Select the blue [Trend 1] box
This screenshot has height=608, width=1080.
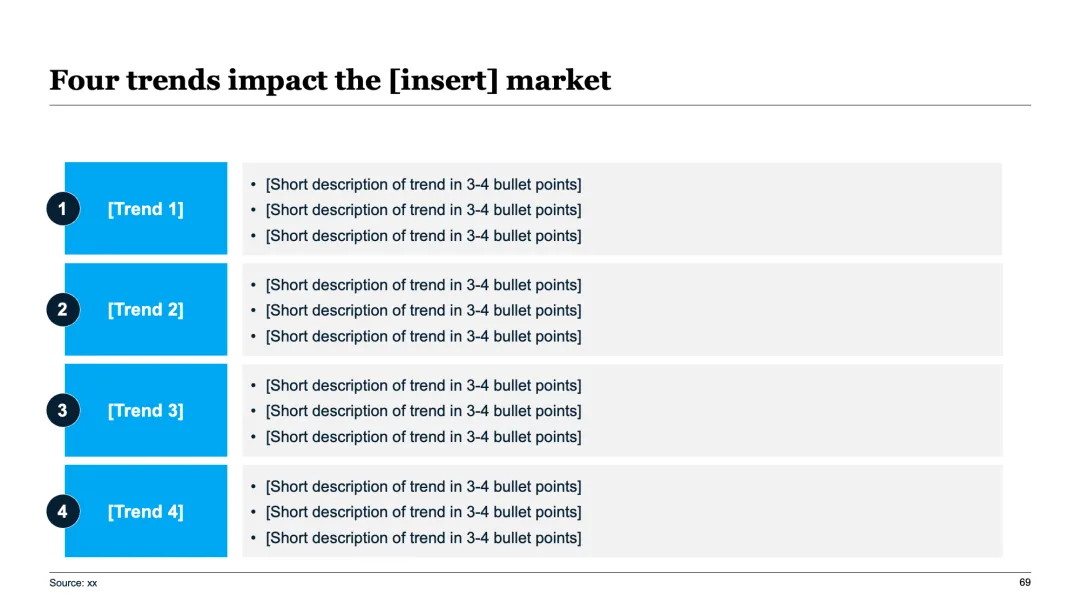(146, 209)
